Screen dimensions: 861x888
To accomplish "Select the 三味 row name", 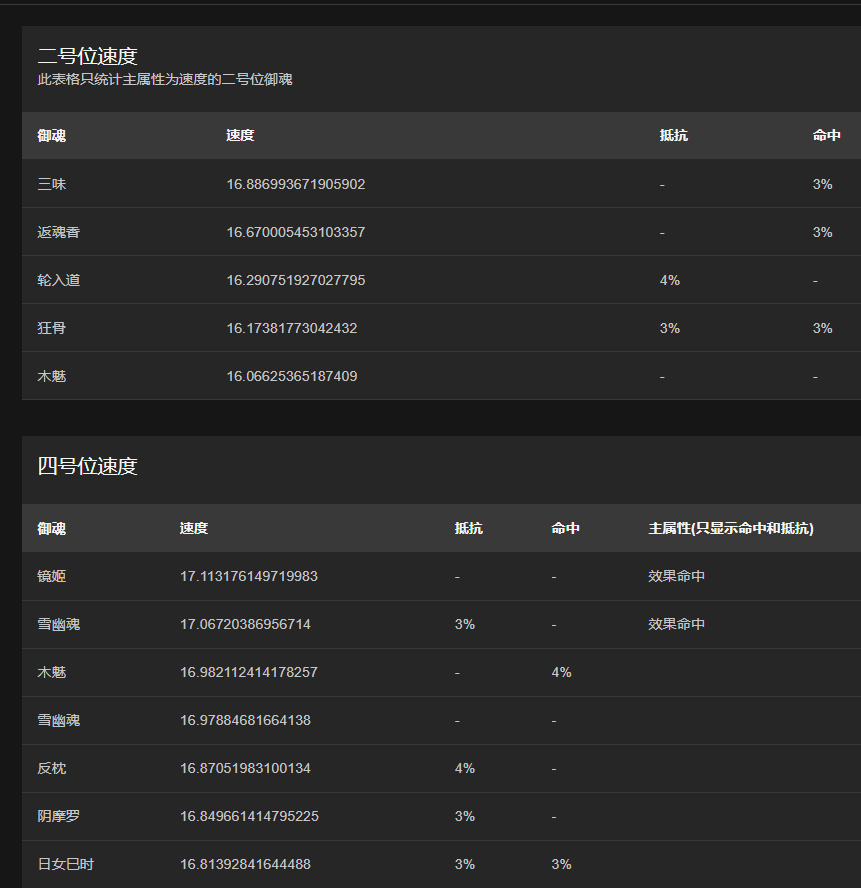I will [x=52, y=184].
